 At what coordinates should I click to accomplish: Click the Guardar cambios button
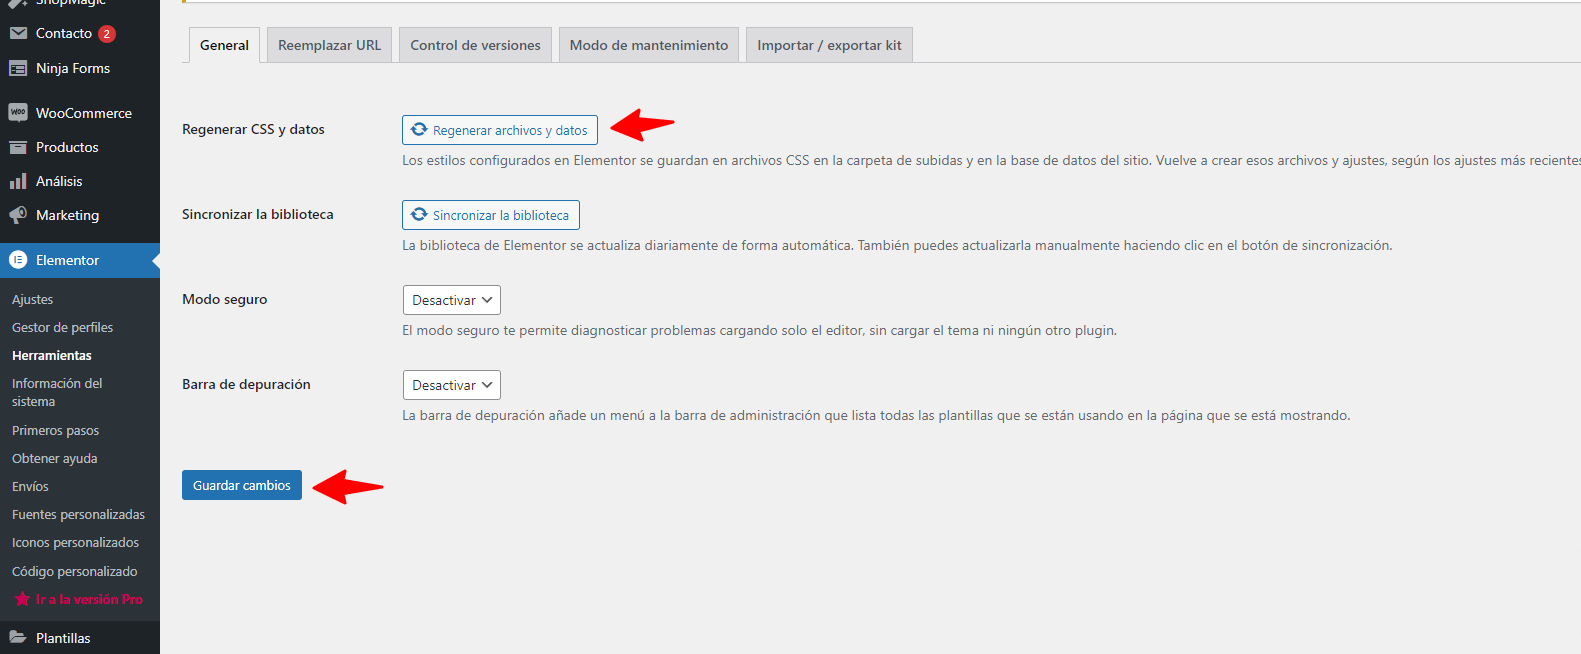pyautogui.click(x=242, y=485)
